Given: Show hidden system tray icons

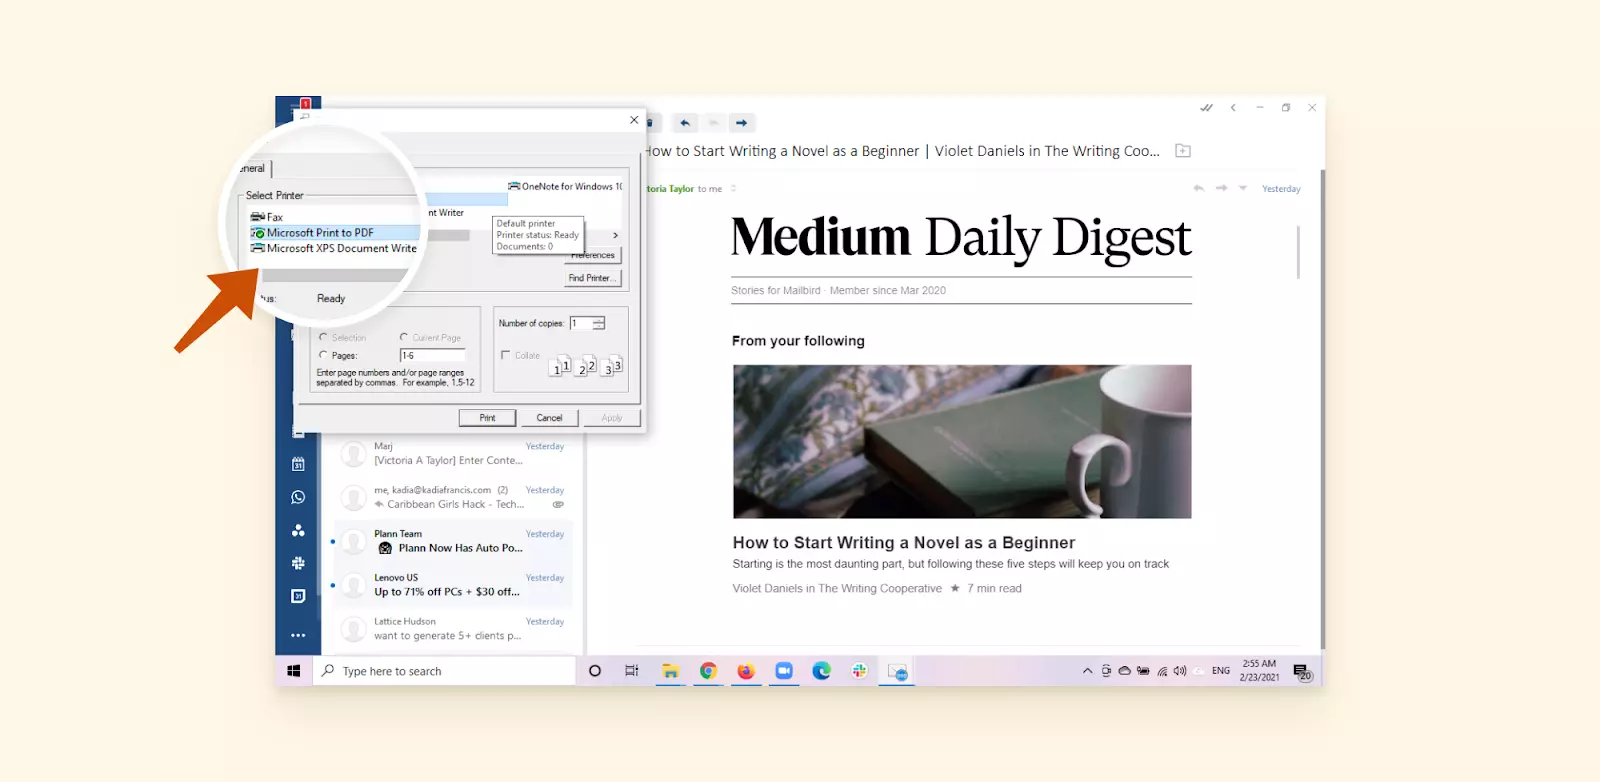Looking at the screenshot, I should pos(1087,671).
